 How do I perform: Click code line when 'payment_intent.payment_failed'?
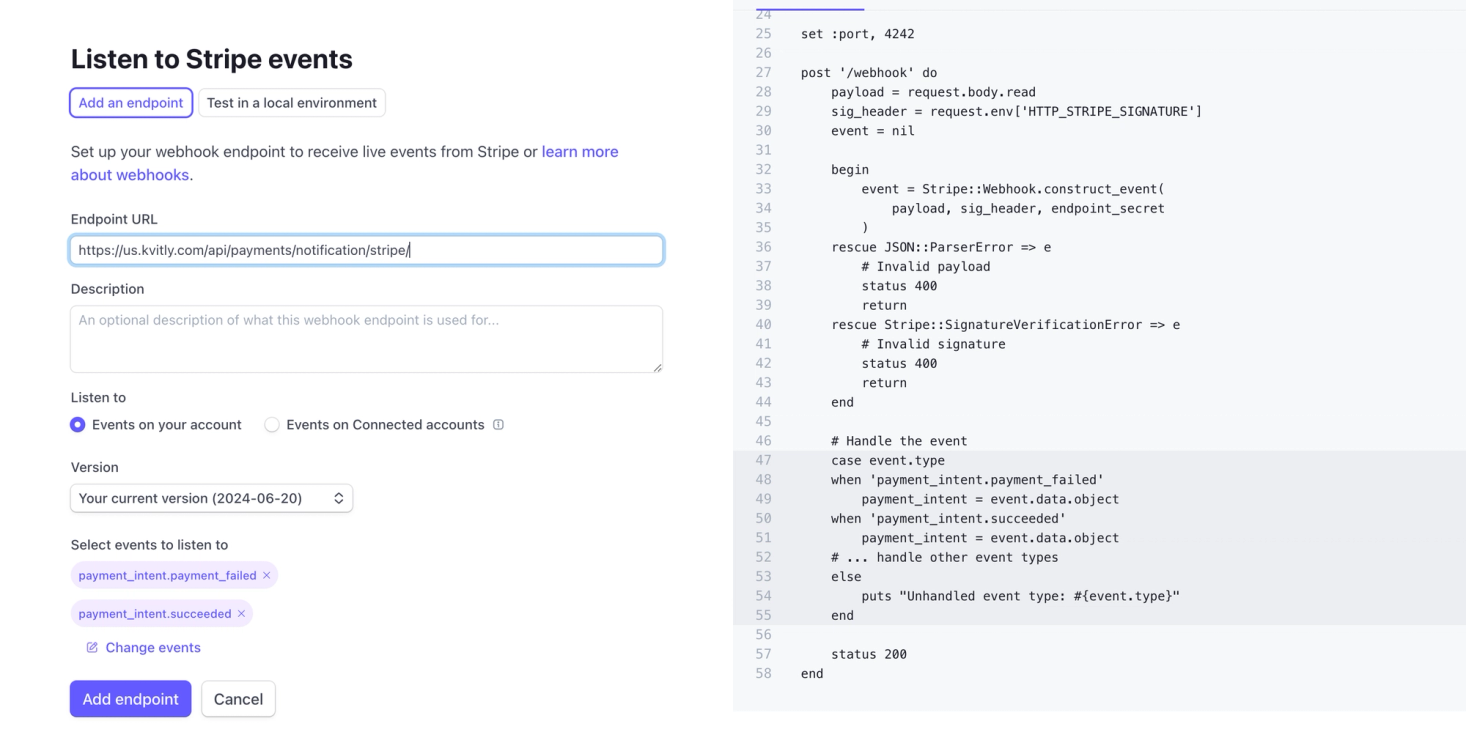[x=968, y=480]
